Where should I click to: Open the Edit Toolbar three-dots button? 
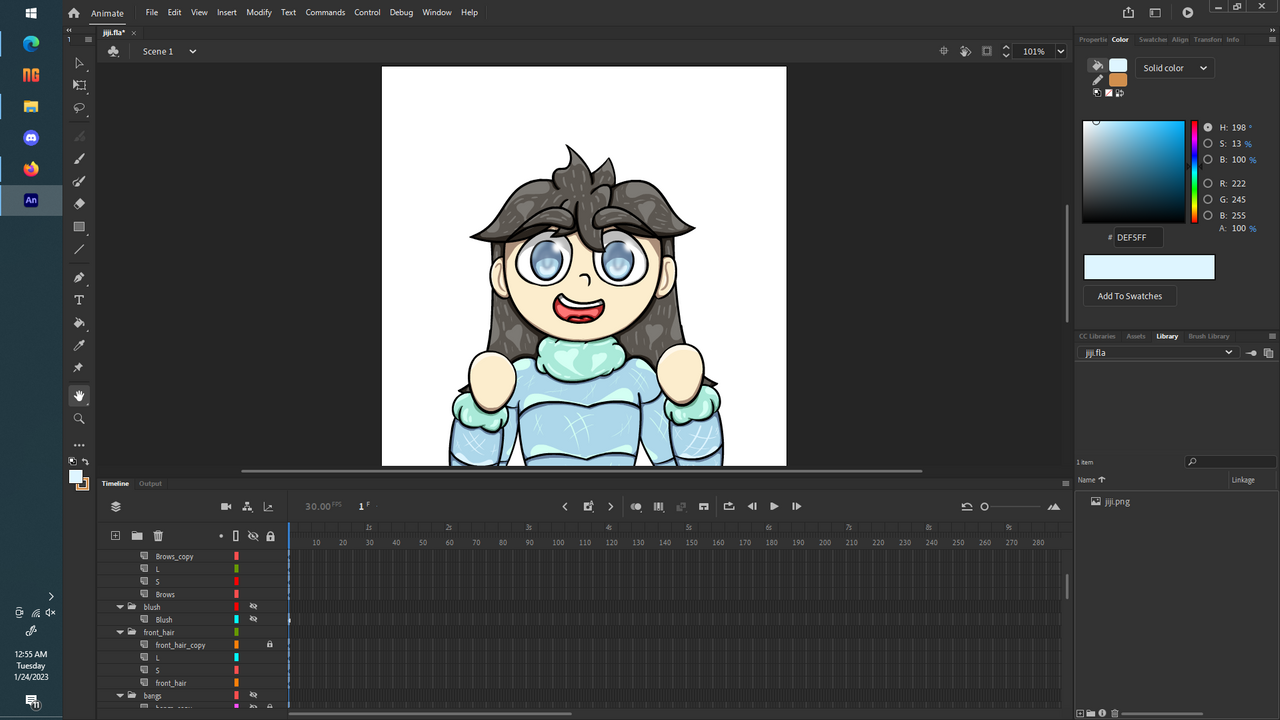point(79,445)
